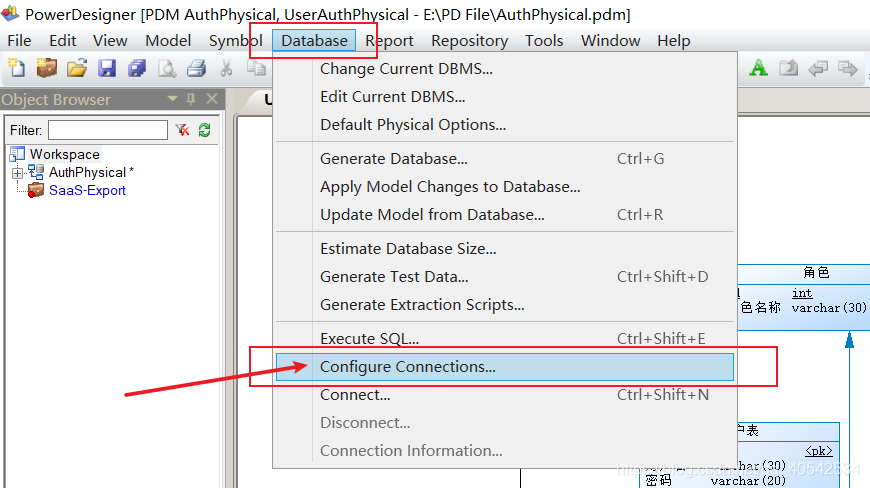Select Generate Database... entry
Viewport: 870px width, 488px height.
(x=505, y=159)
